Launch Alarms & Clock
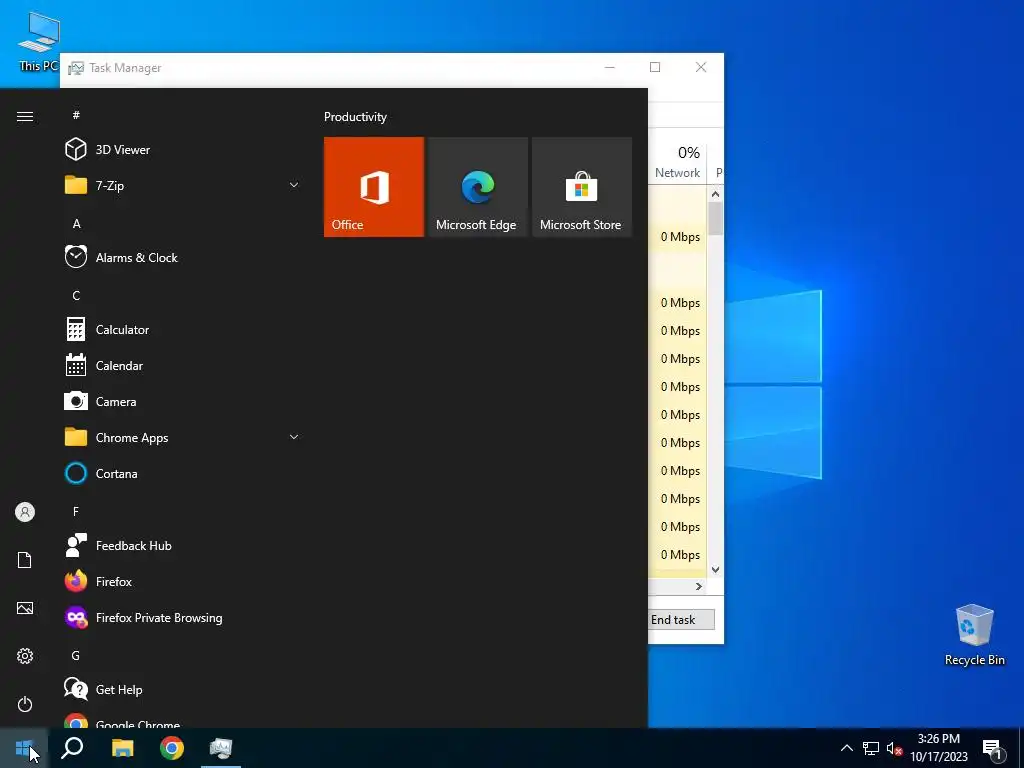 coord(182,257)
